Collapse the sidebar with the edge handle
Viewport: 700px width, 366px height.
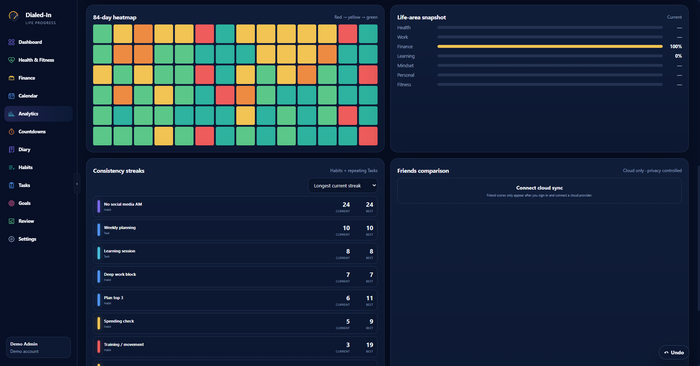[x=77, y=184]
